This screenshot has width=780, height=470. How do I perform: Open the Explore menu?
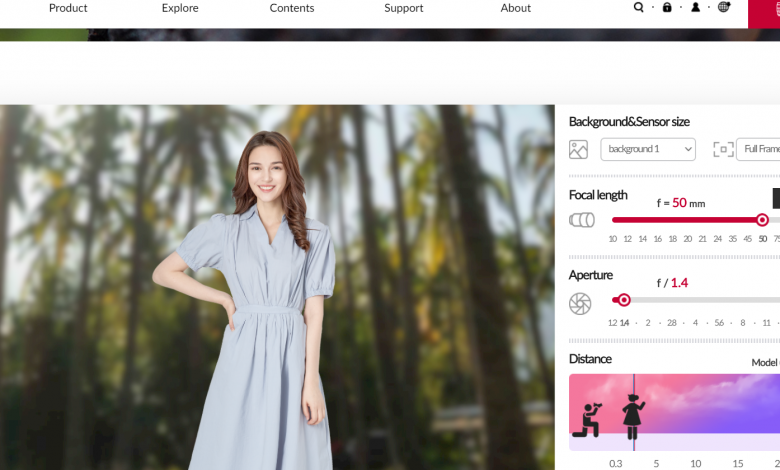pyautogui.click(x=180, y=8)
